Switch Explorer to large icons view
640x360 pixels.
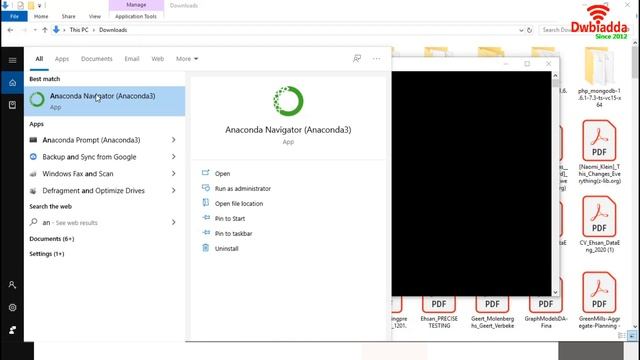(632, 336)
